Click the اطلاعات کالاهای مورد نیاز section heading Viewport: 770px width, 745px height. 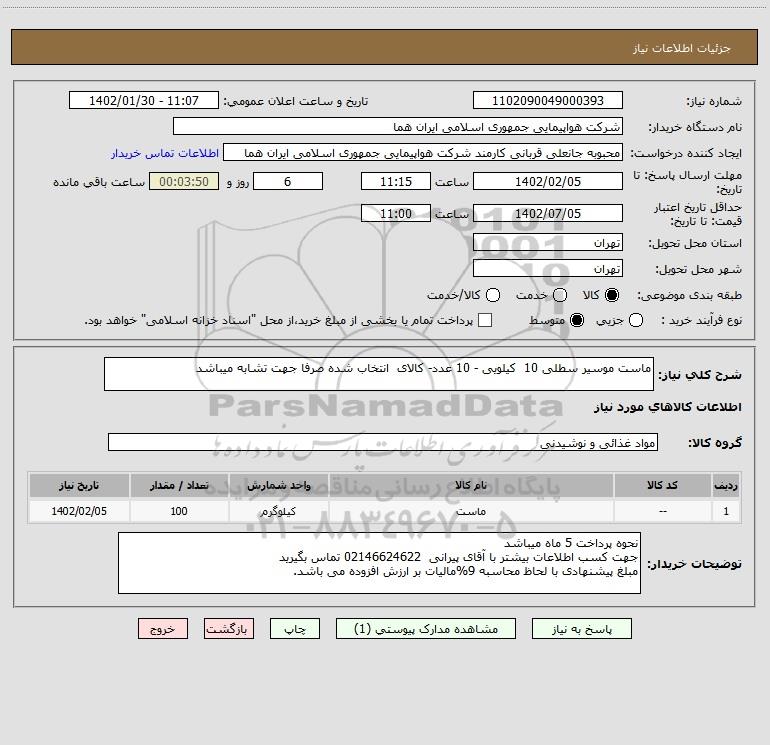point(667,407)
